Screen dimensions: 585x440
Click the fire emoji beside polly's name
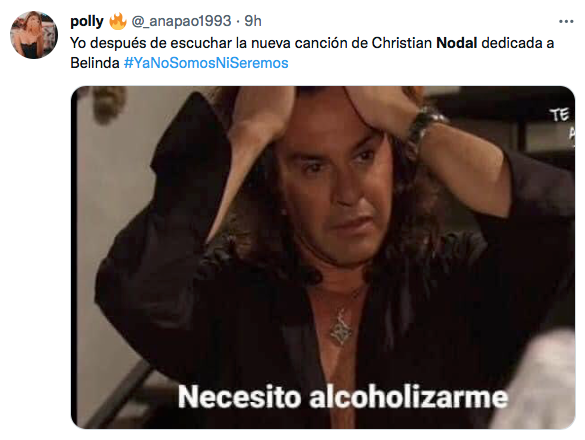click(x=118, y=21)
